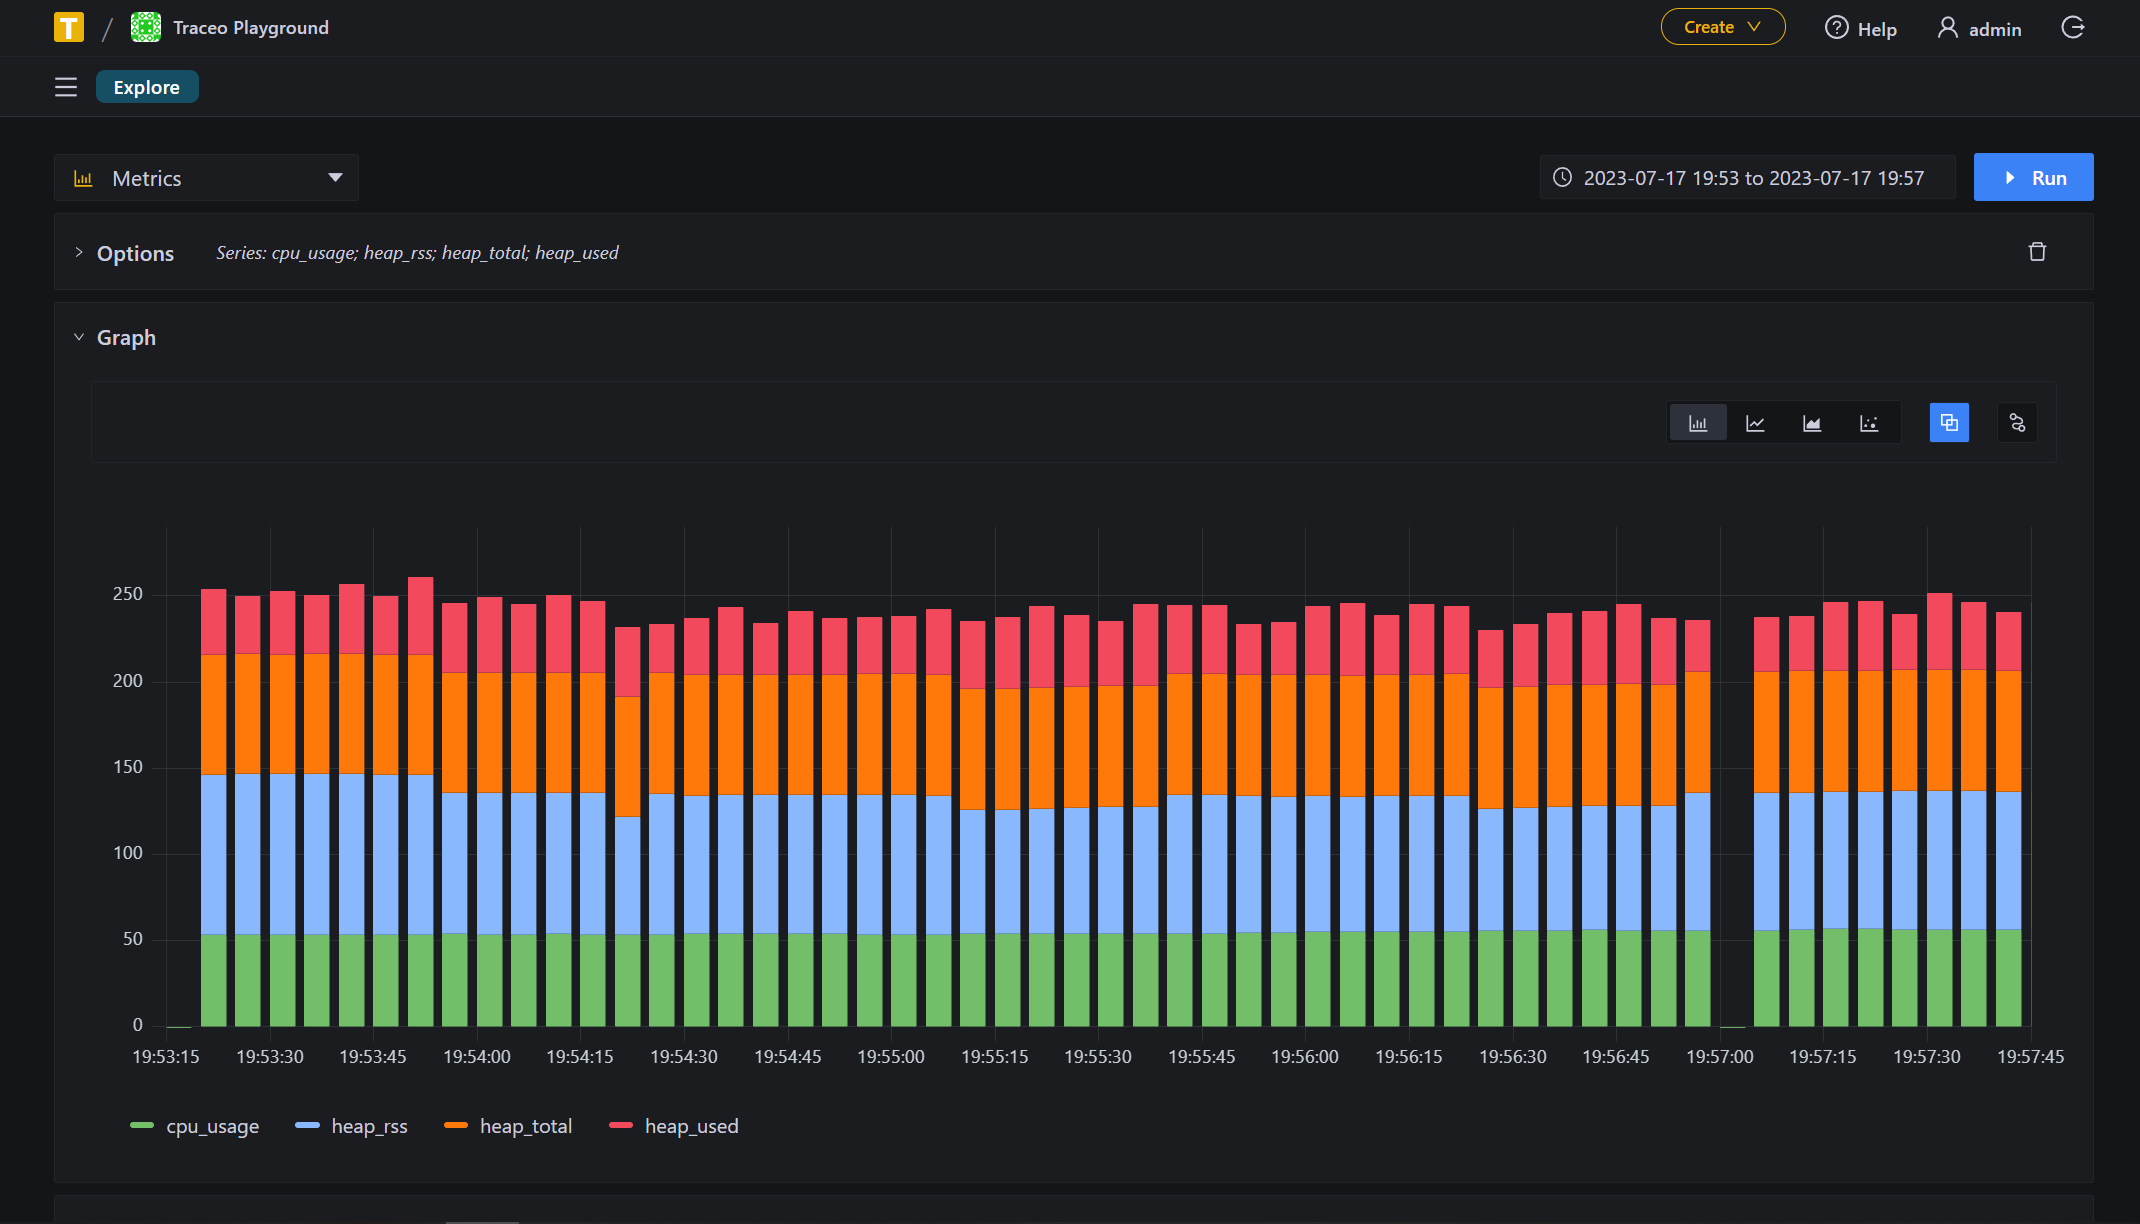This screenshot has height=1224, width=2140.
Task: Toggle the stacked series button
Action: click(1949, 423)
